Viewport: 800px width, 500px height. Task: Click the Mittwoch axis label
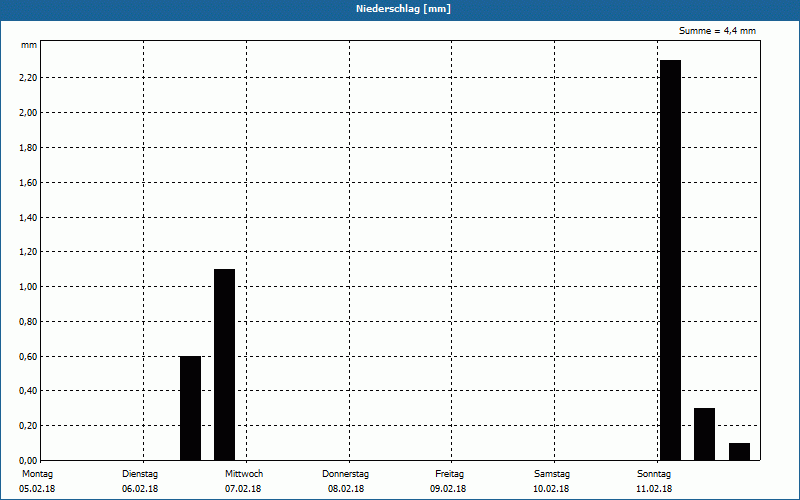tap(244, 474)
